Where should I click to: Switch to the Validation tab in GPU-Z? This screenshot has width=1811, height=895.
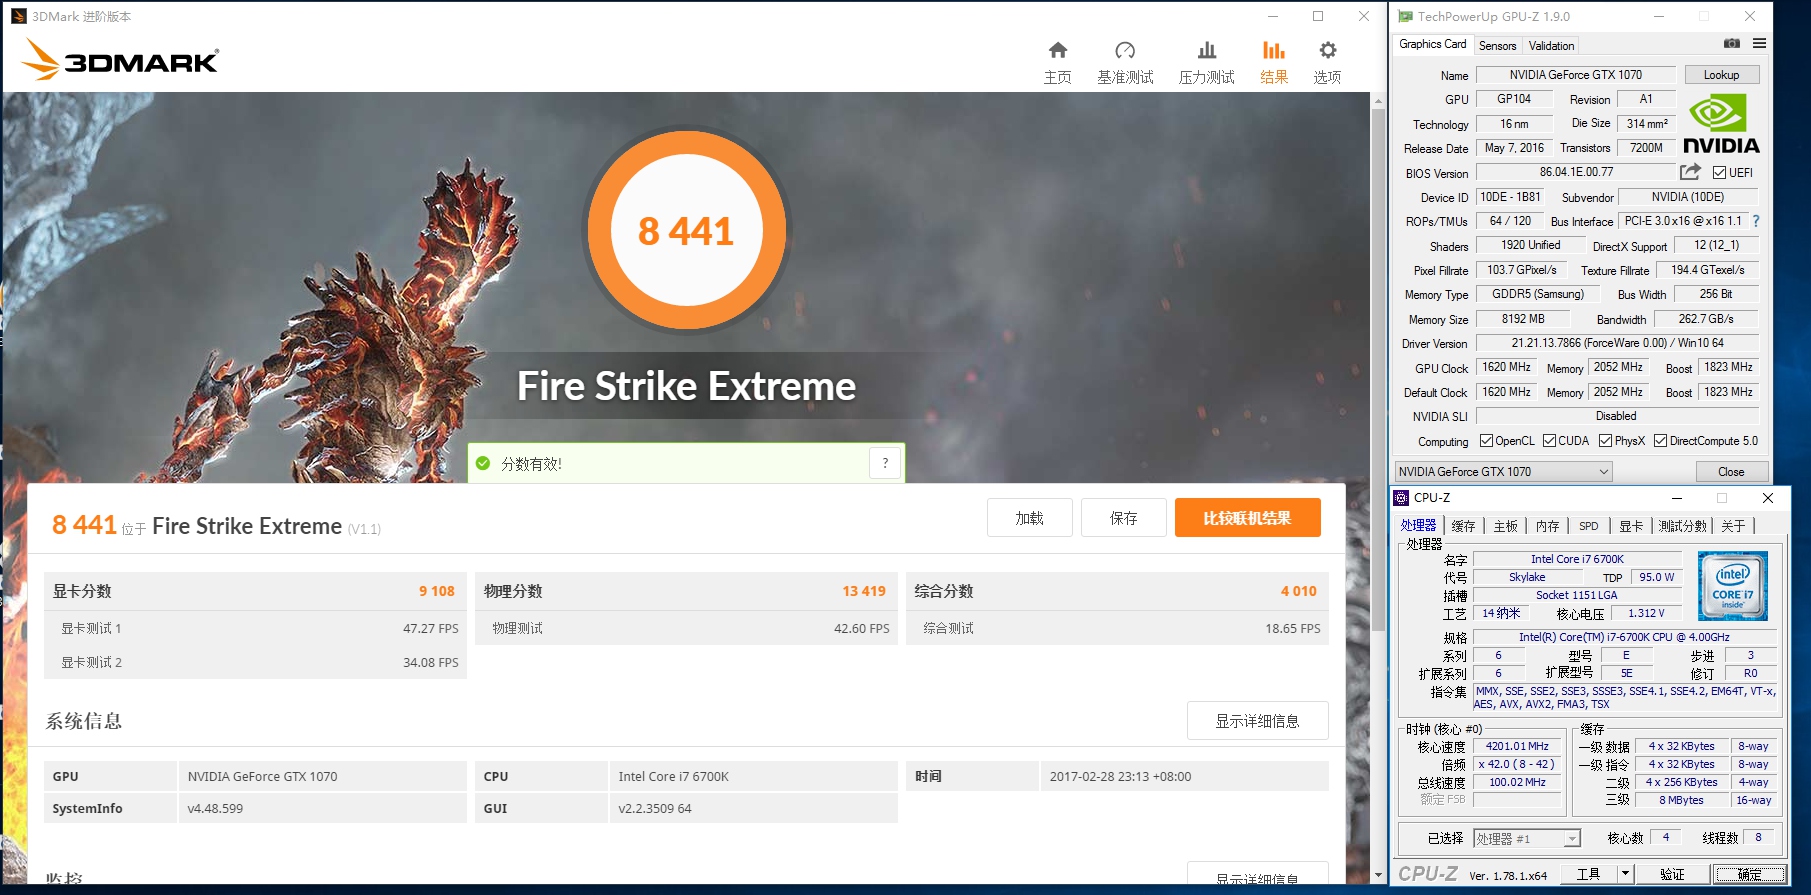pyautogui.click(x=1551, y=46)
